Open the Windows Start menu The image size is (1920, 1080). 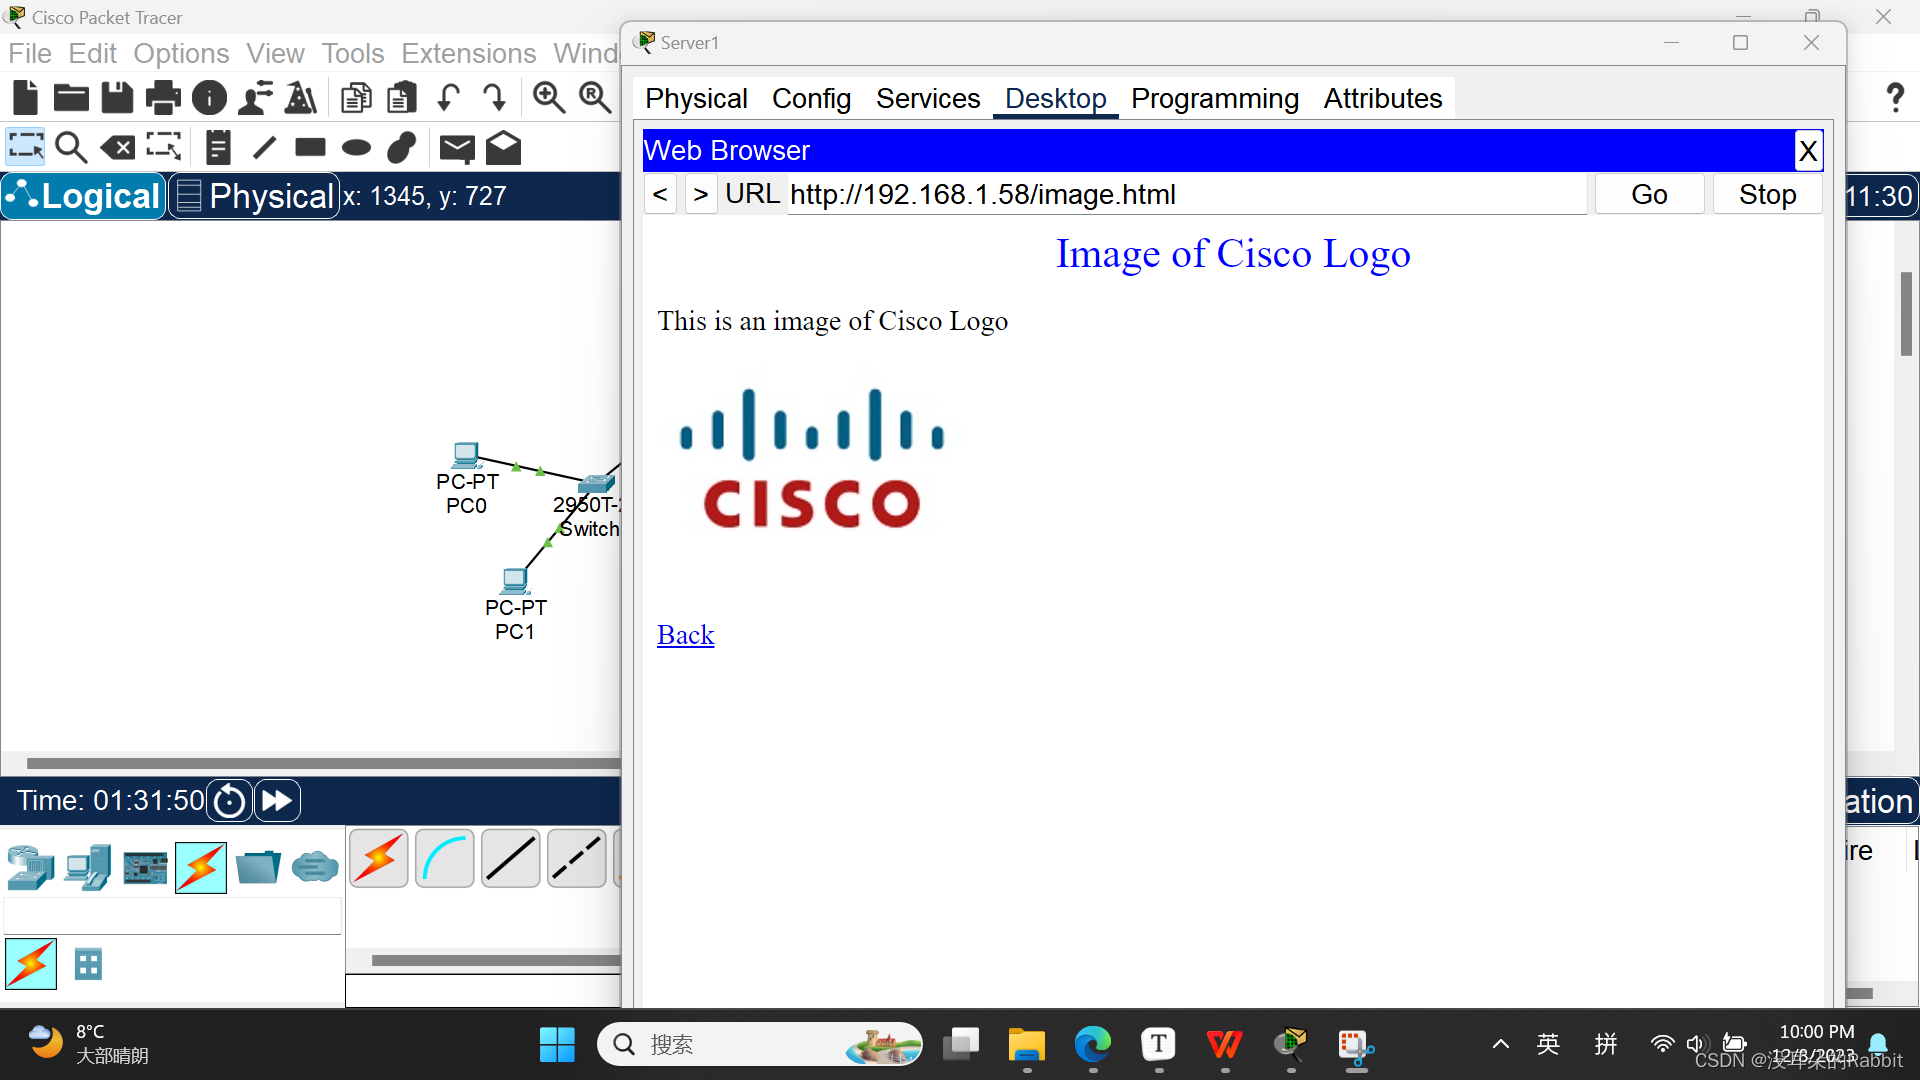pyautogui.click(x=557, y=1045)
